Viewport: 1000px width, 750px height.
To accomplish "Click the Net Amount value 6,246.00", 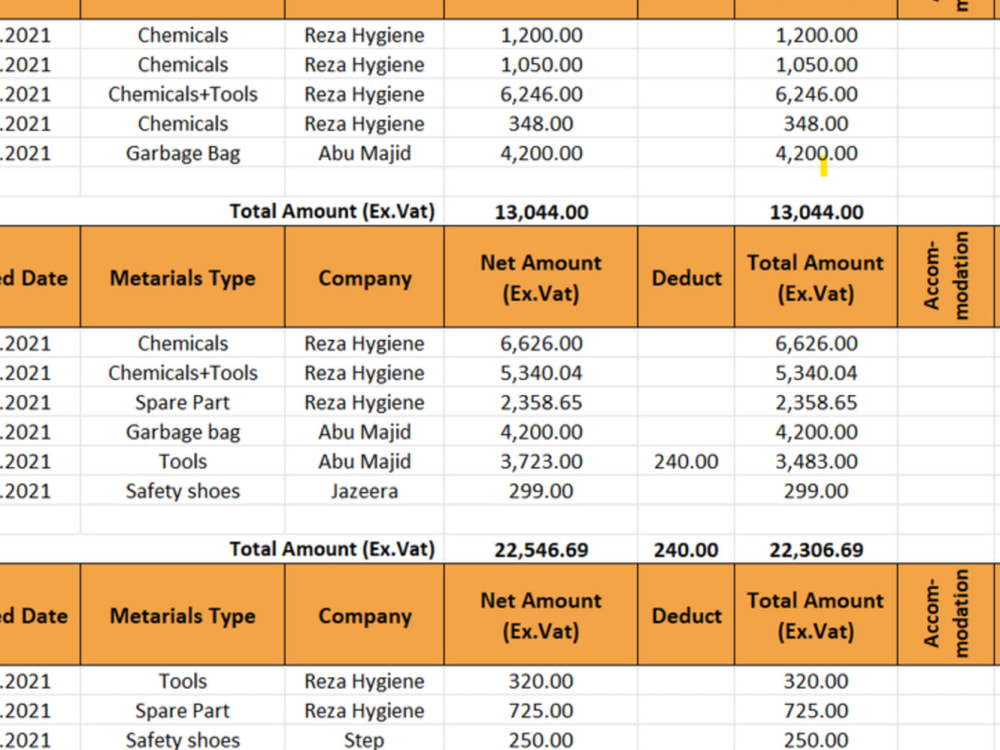I will [x=541, y=94].
